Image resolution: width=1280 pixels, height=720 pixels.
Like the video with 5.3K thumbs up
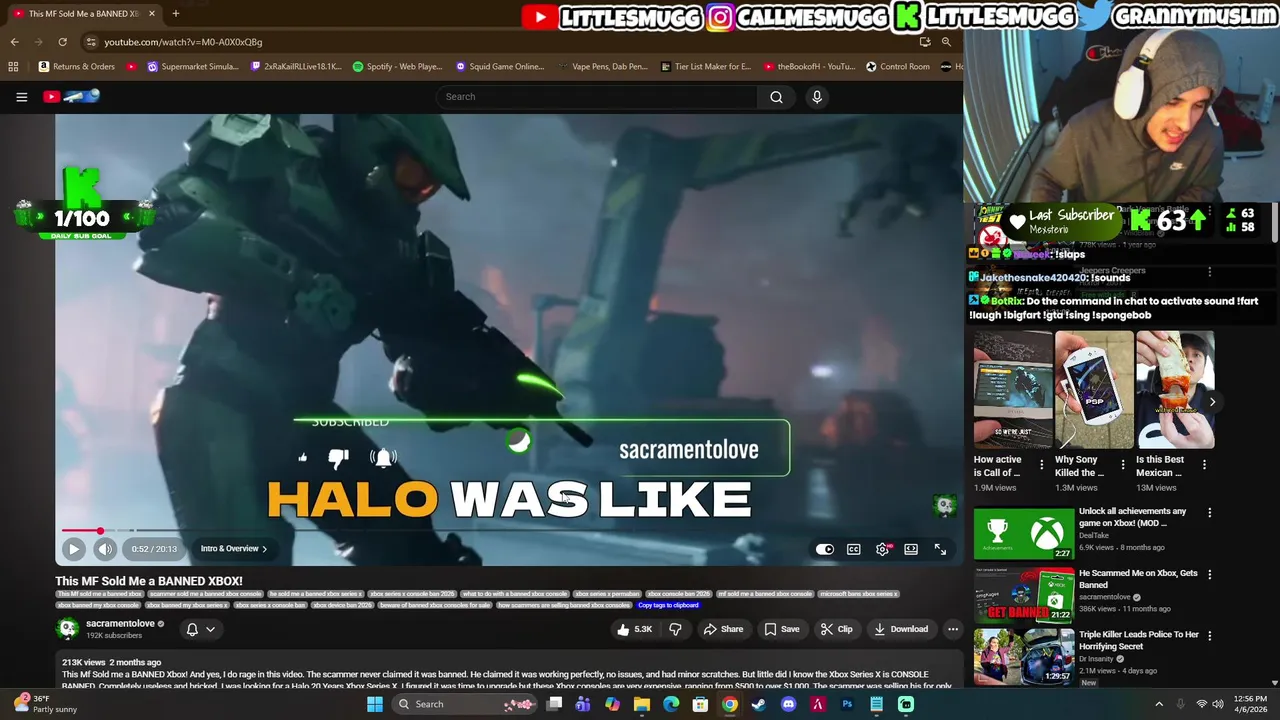[635, 629]
